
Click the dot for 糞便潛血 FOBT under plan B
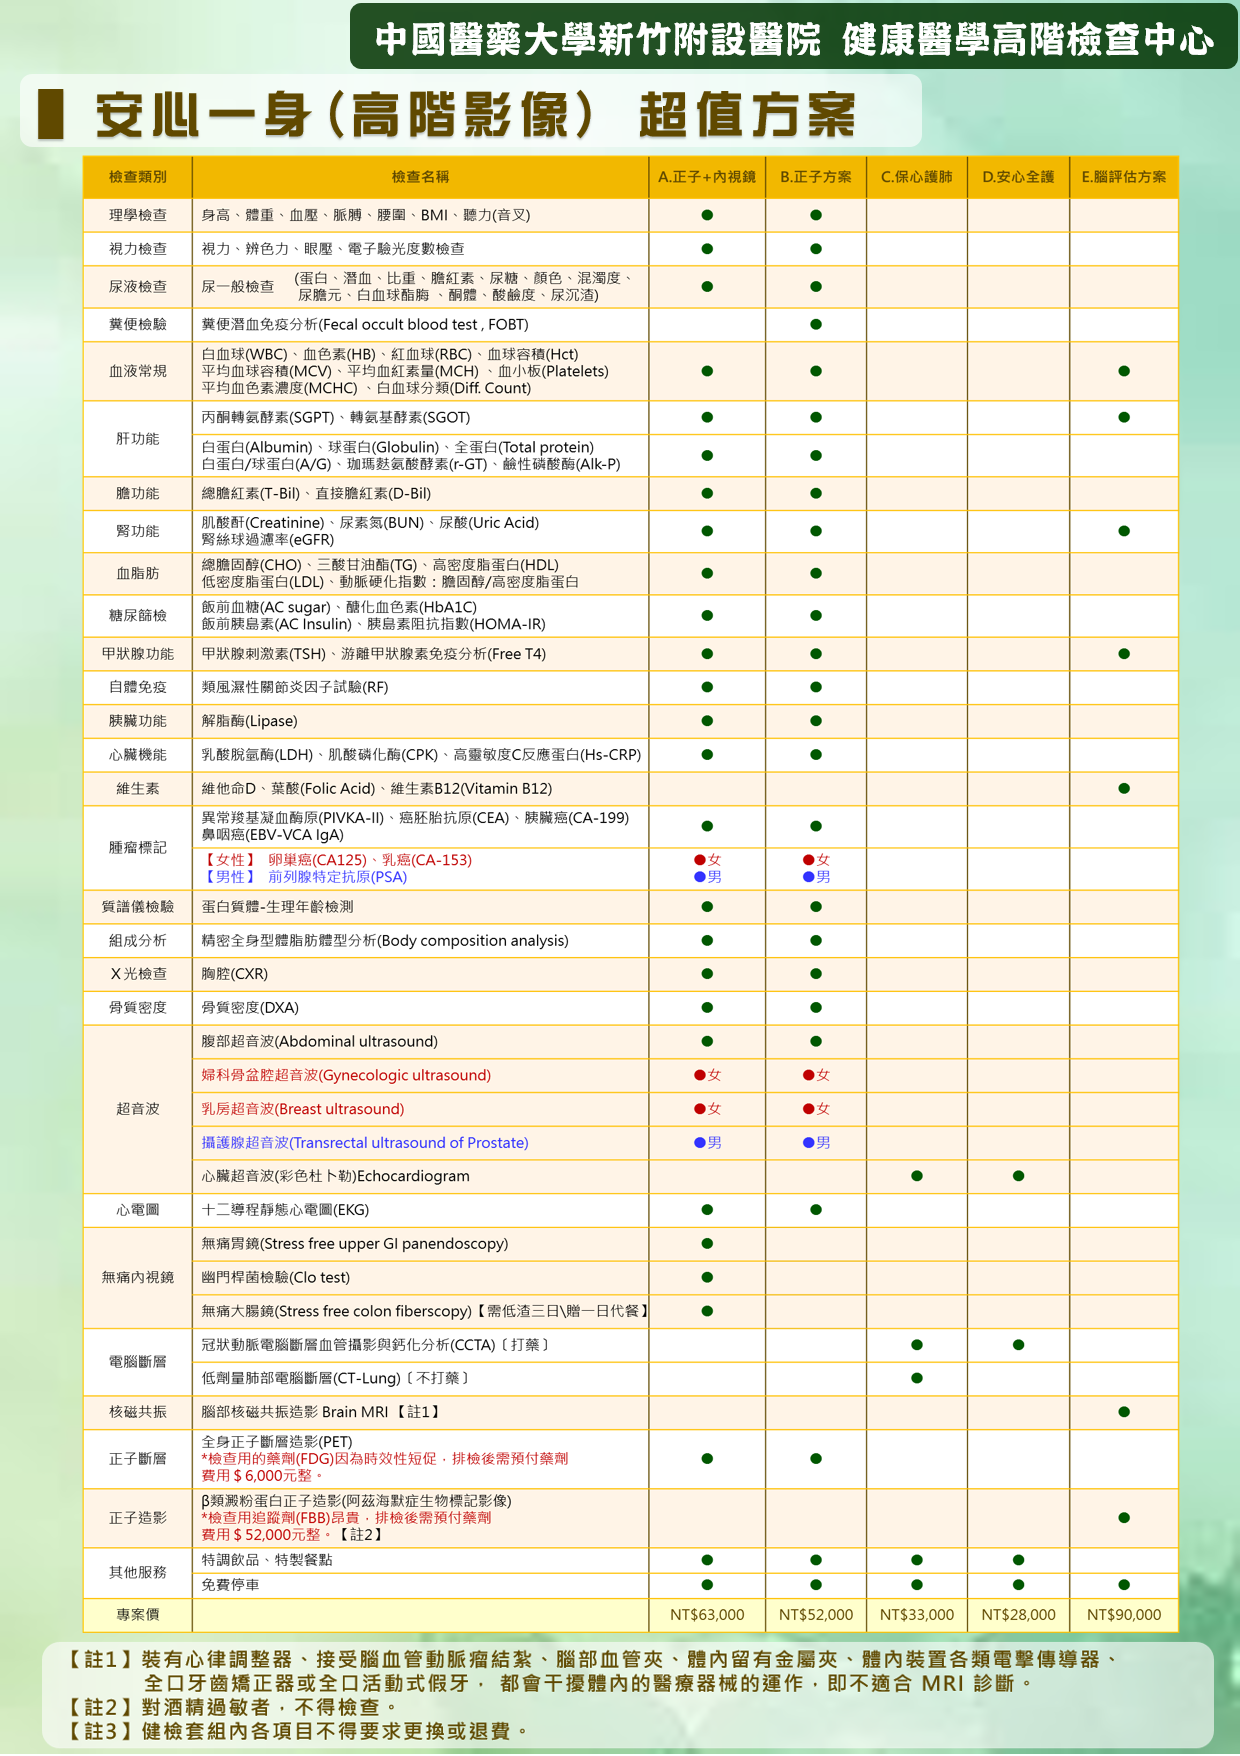[x=816, y=324]
